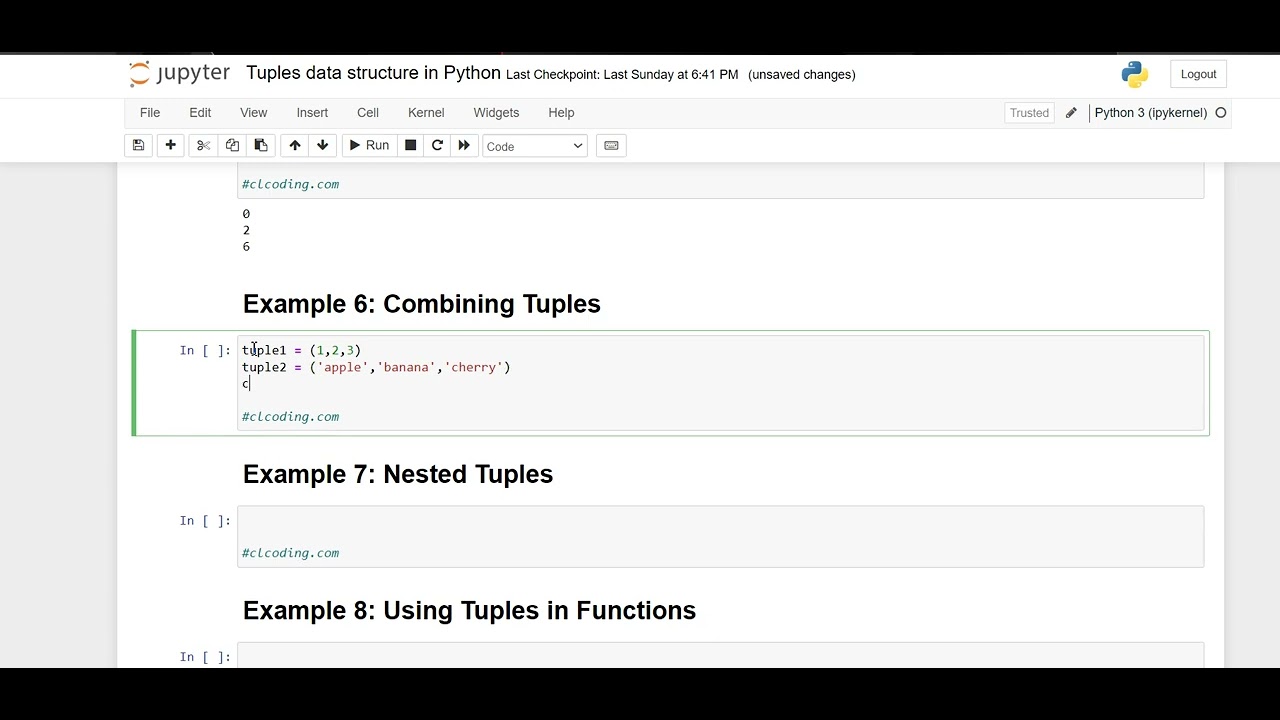Viewport: 1280px width, 720px height.
Task: Click the Run button
Action: click(x=368, y=146)
